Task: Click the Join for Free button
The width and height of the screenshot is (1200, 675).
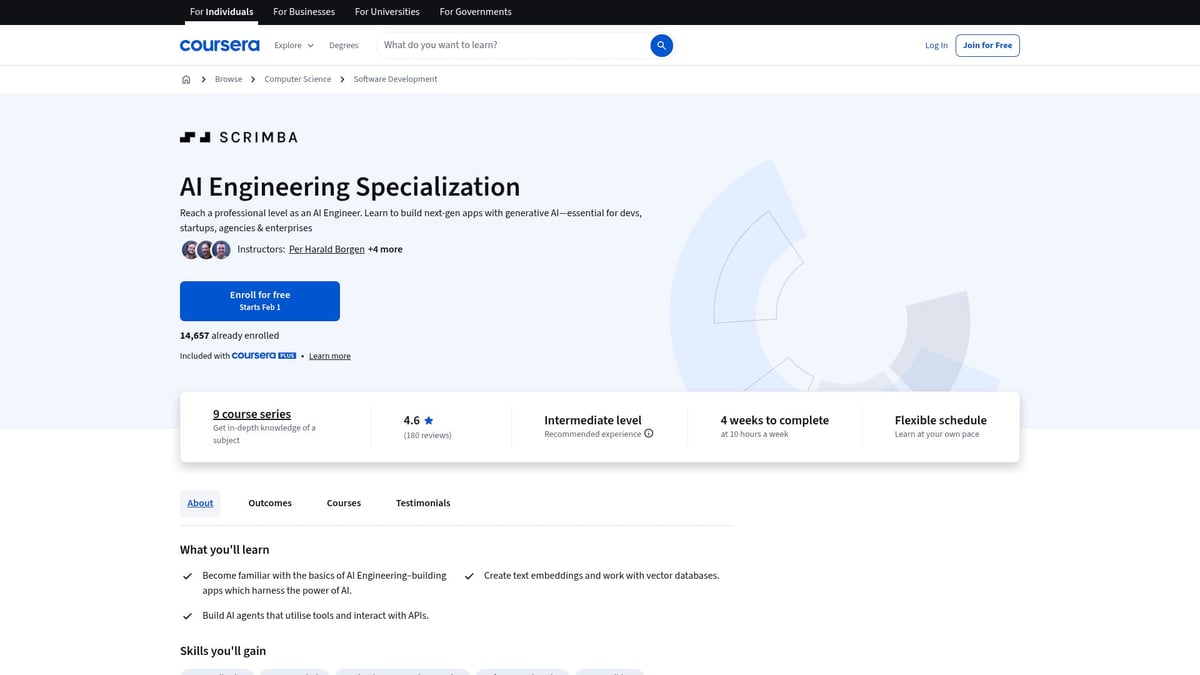Action: point(988,45)
